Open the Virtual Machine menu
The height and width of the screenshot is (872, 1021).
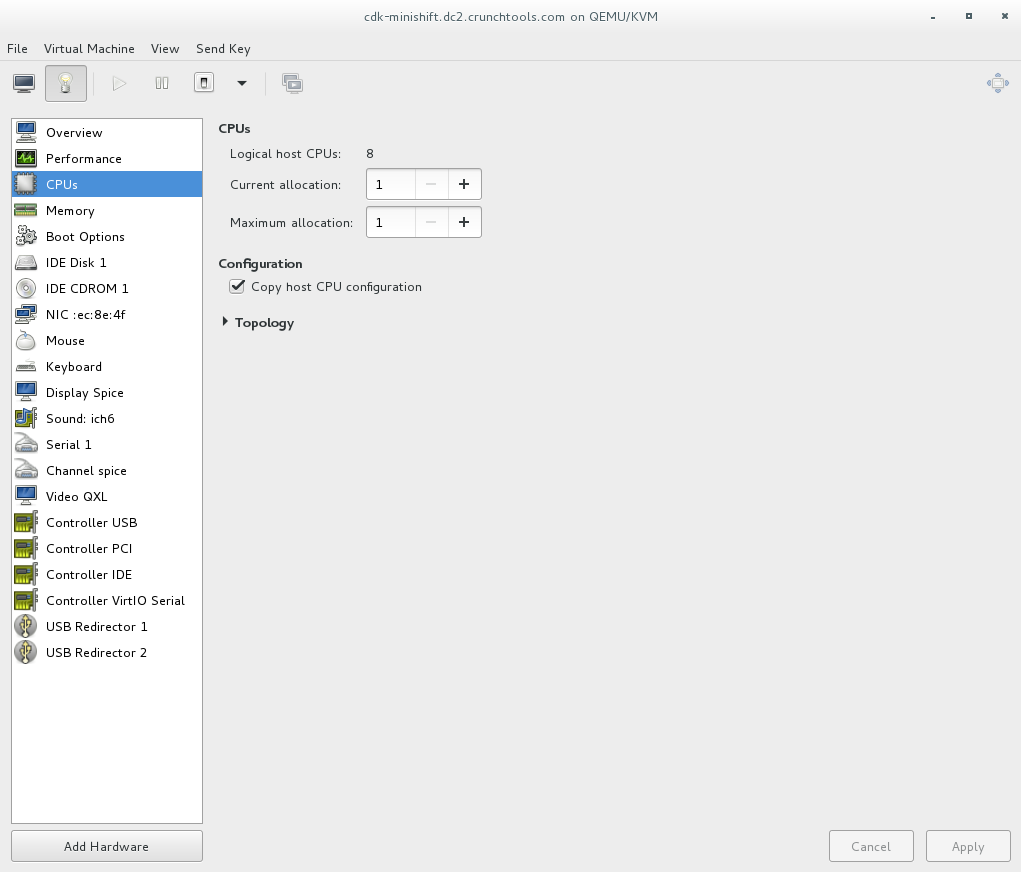[x=89, y=48]
